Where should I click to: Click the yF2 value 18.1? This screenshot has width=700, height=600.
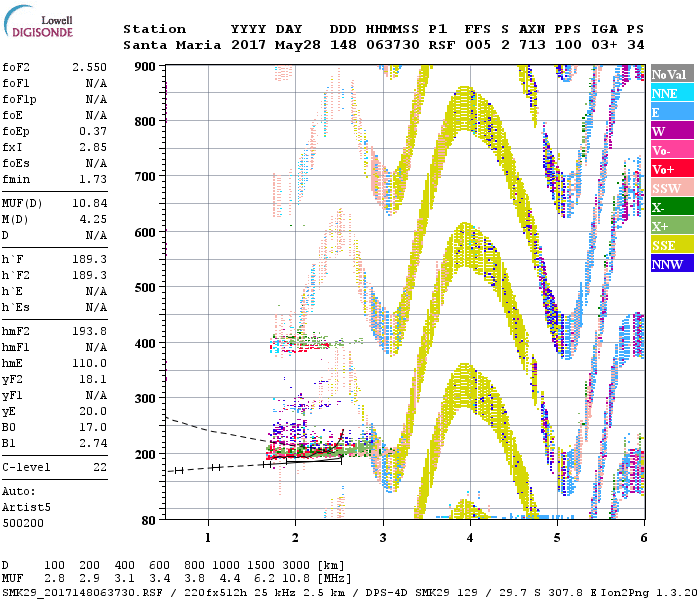click(x=93, y=379)
